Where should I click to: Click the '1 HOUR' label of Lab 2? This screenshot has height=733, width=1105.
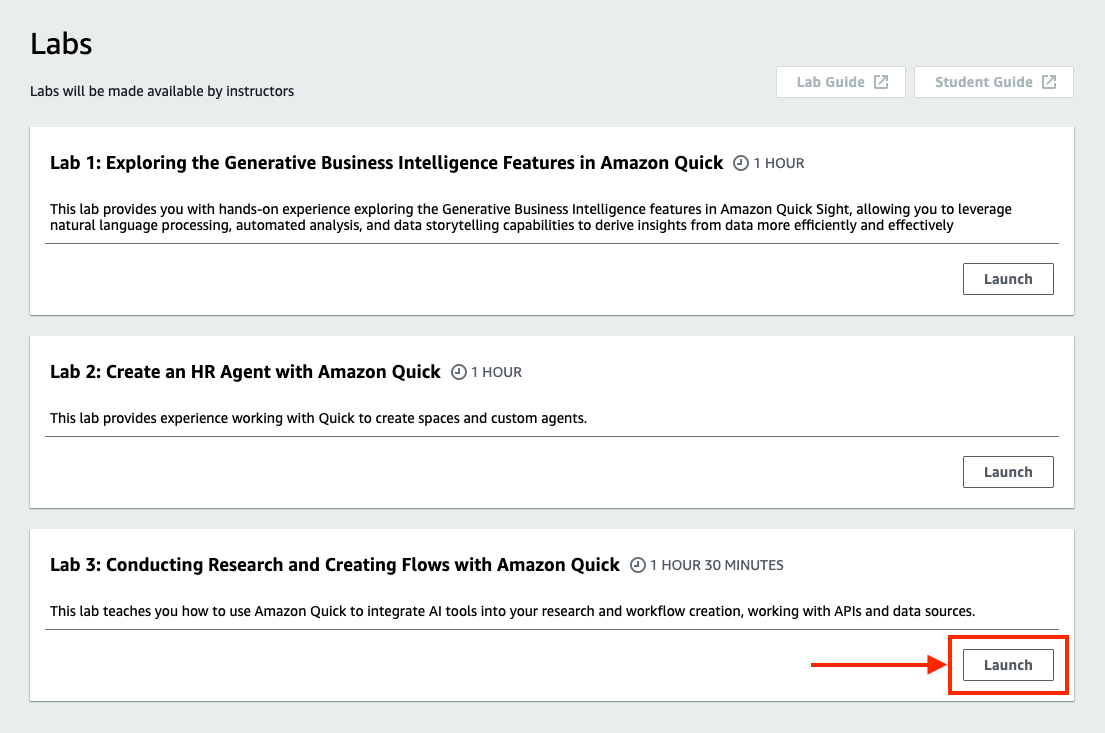[497, 371]
